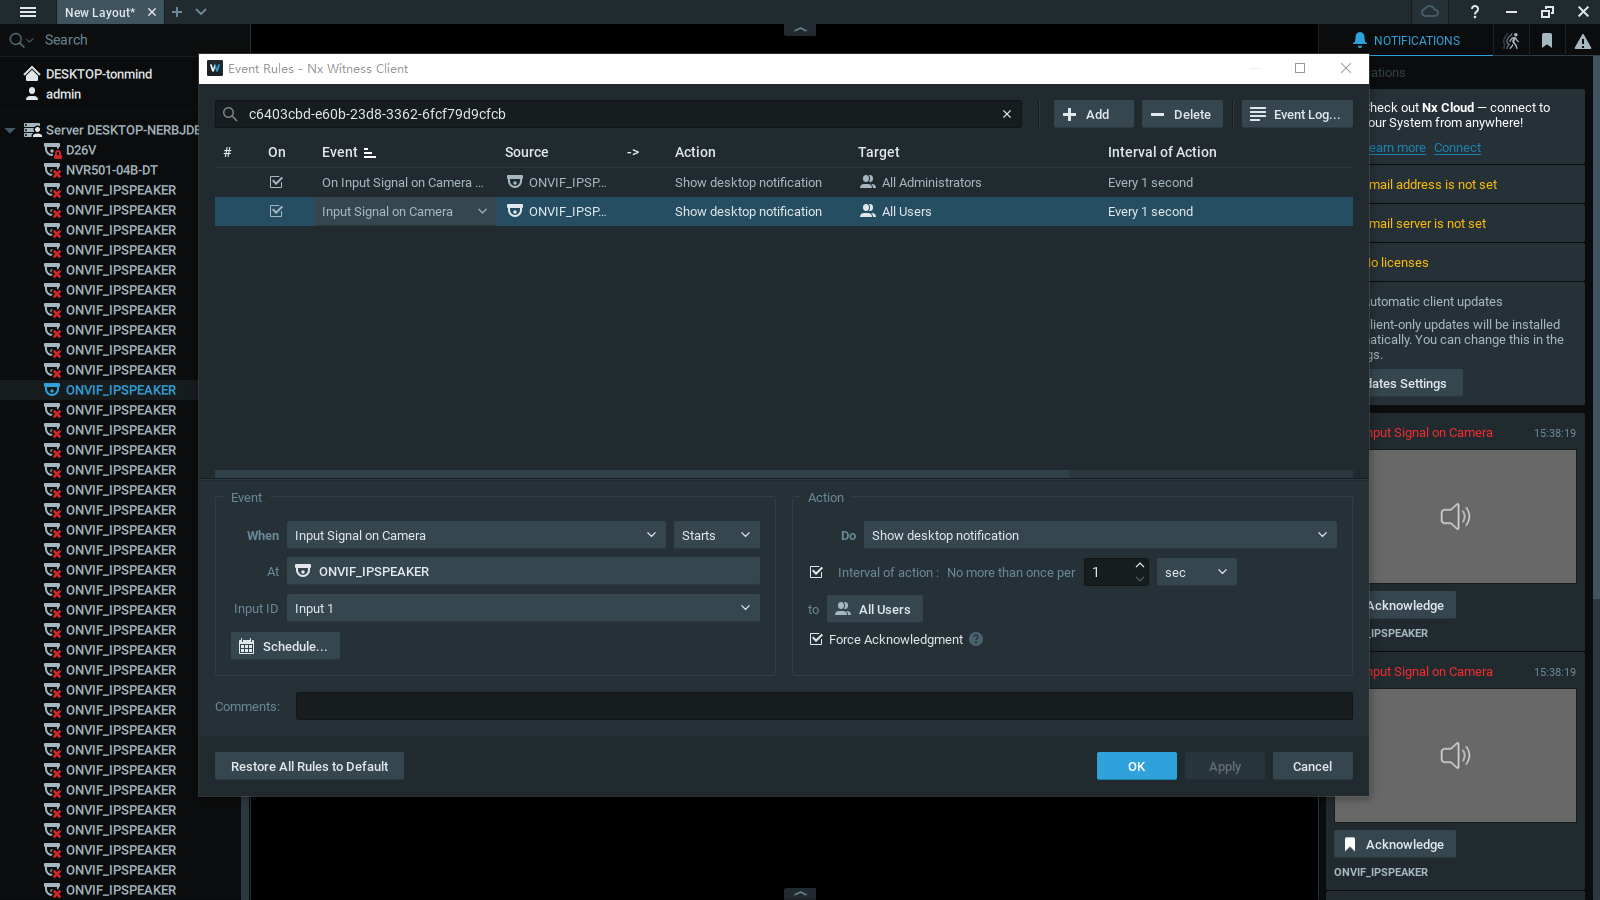Add a new event rule
Viewport: 1600px width, 900px height.
pyautogui.click(x=1094, y=114)
